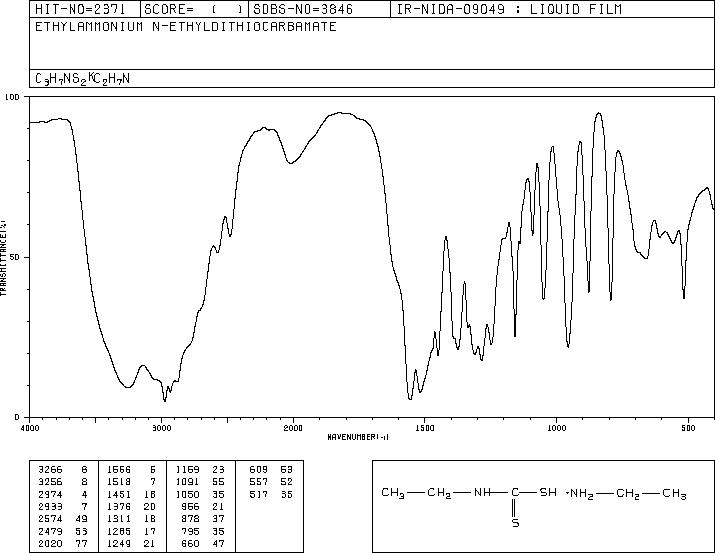Image resolution: width=715 pixels, height=553 pixels.
Task: Click the 1285 peak entry in table
Action: pos(119,532)
